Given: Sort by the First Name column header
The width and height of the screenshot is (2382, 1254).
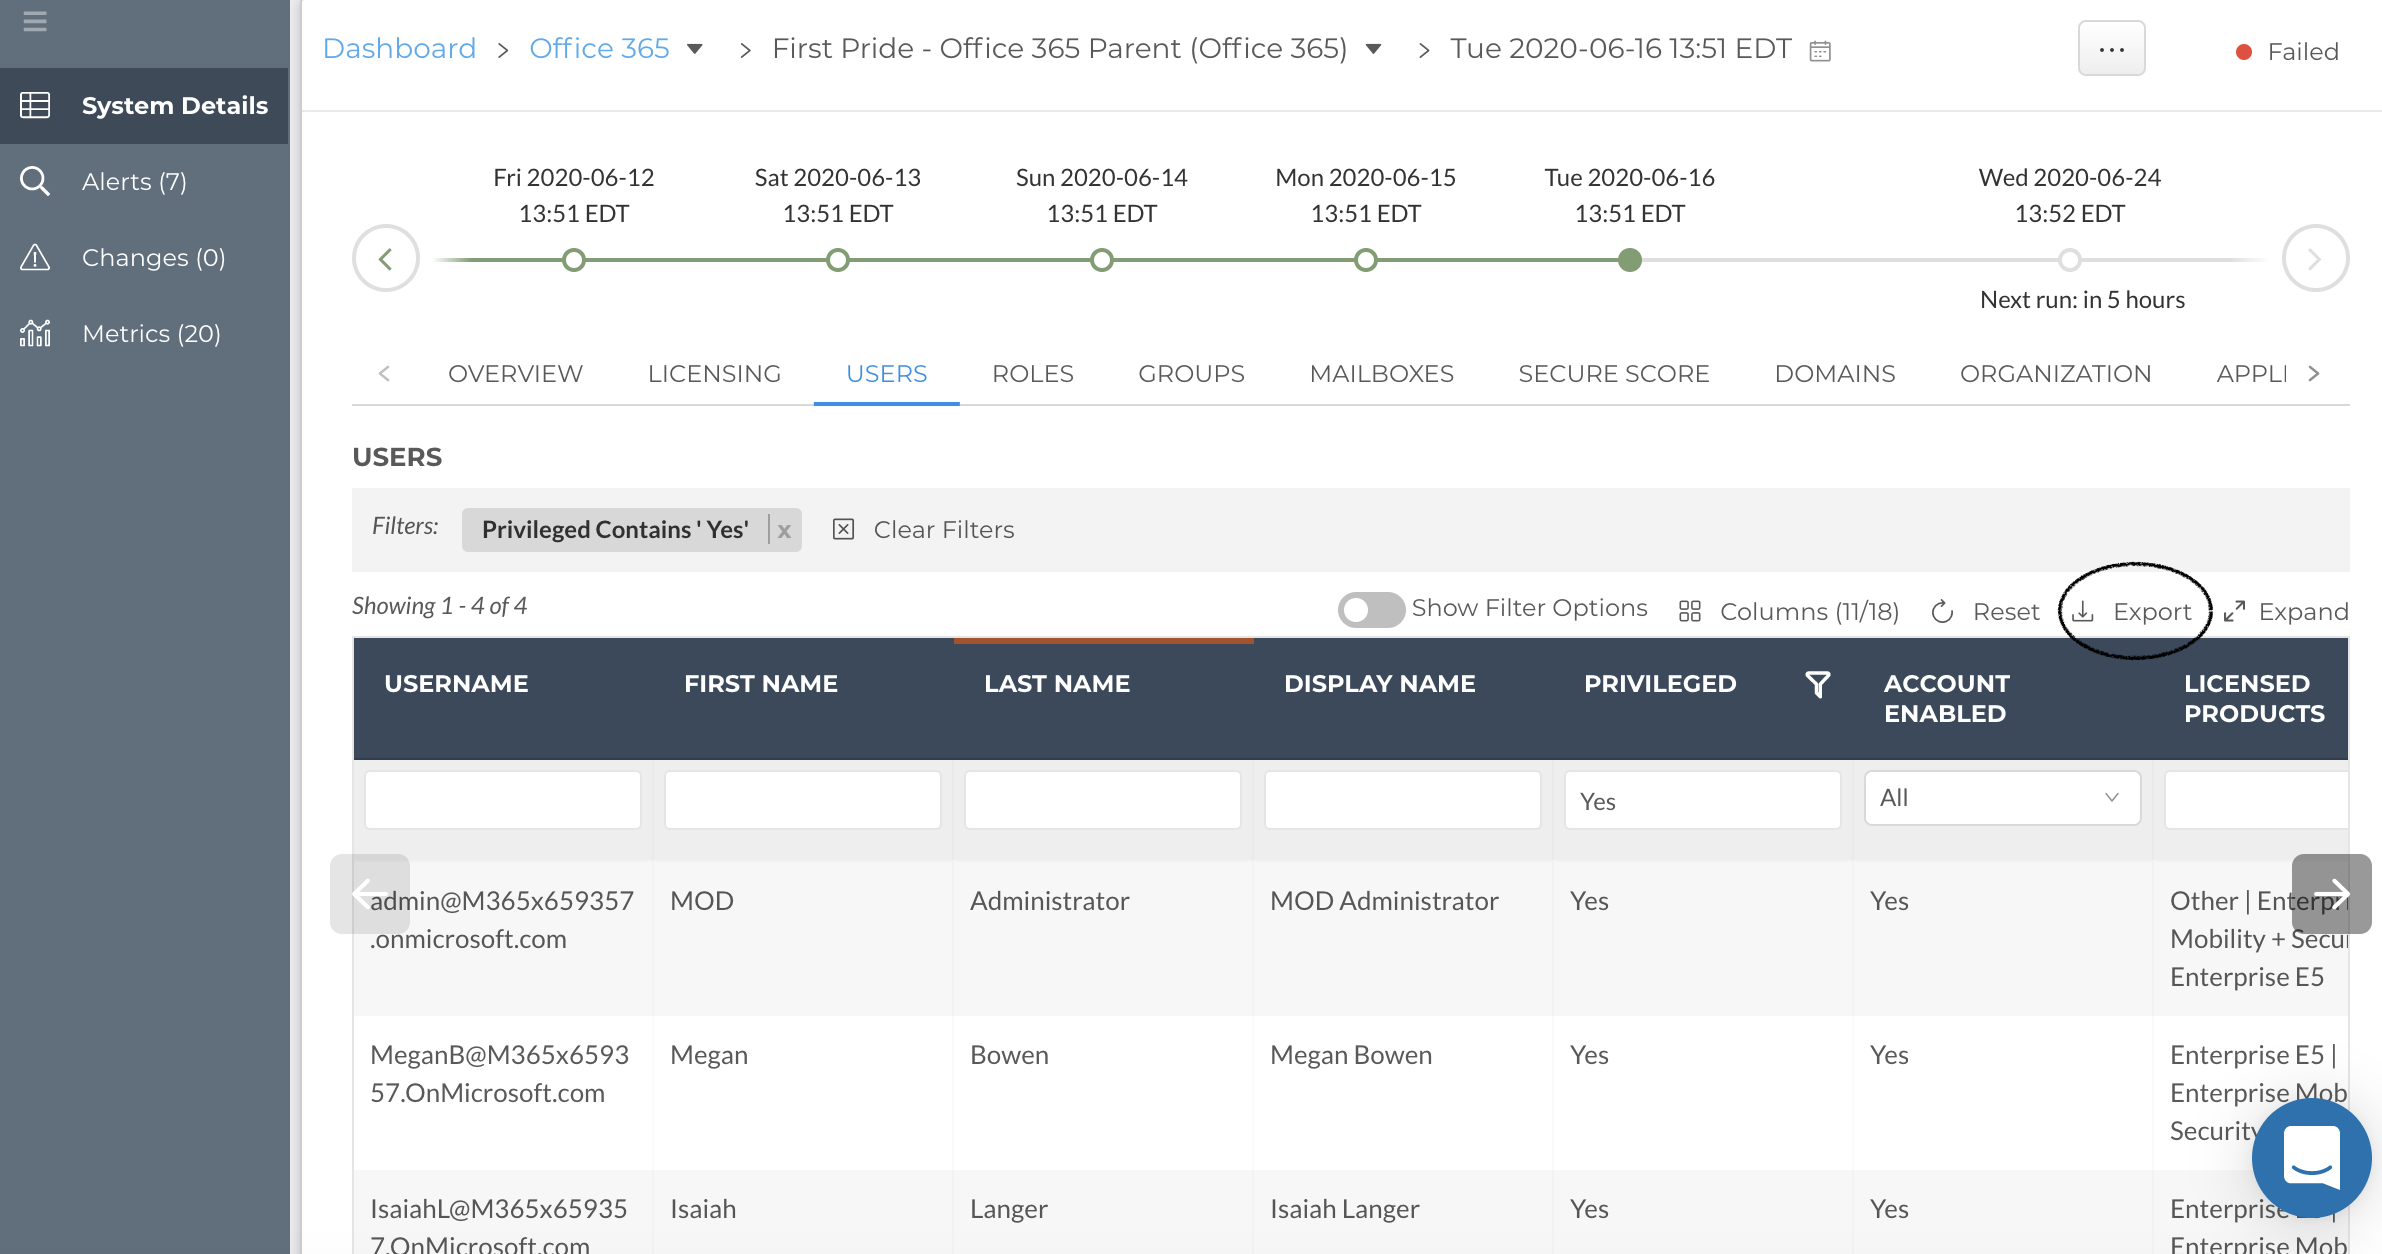Looking at the screenshot, I should coord(760,684).
